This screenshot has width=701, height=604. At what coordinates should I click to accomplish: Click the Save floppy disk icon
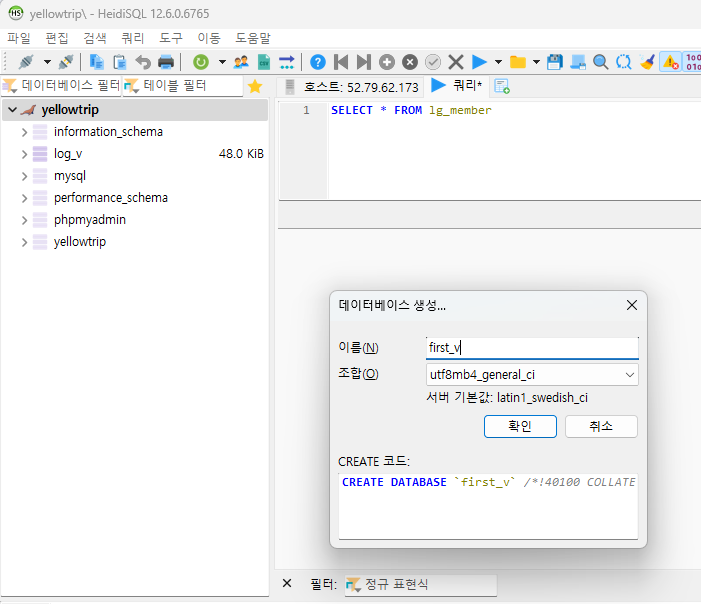pos(555,62)
